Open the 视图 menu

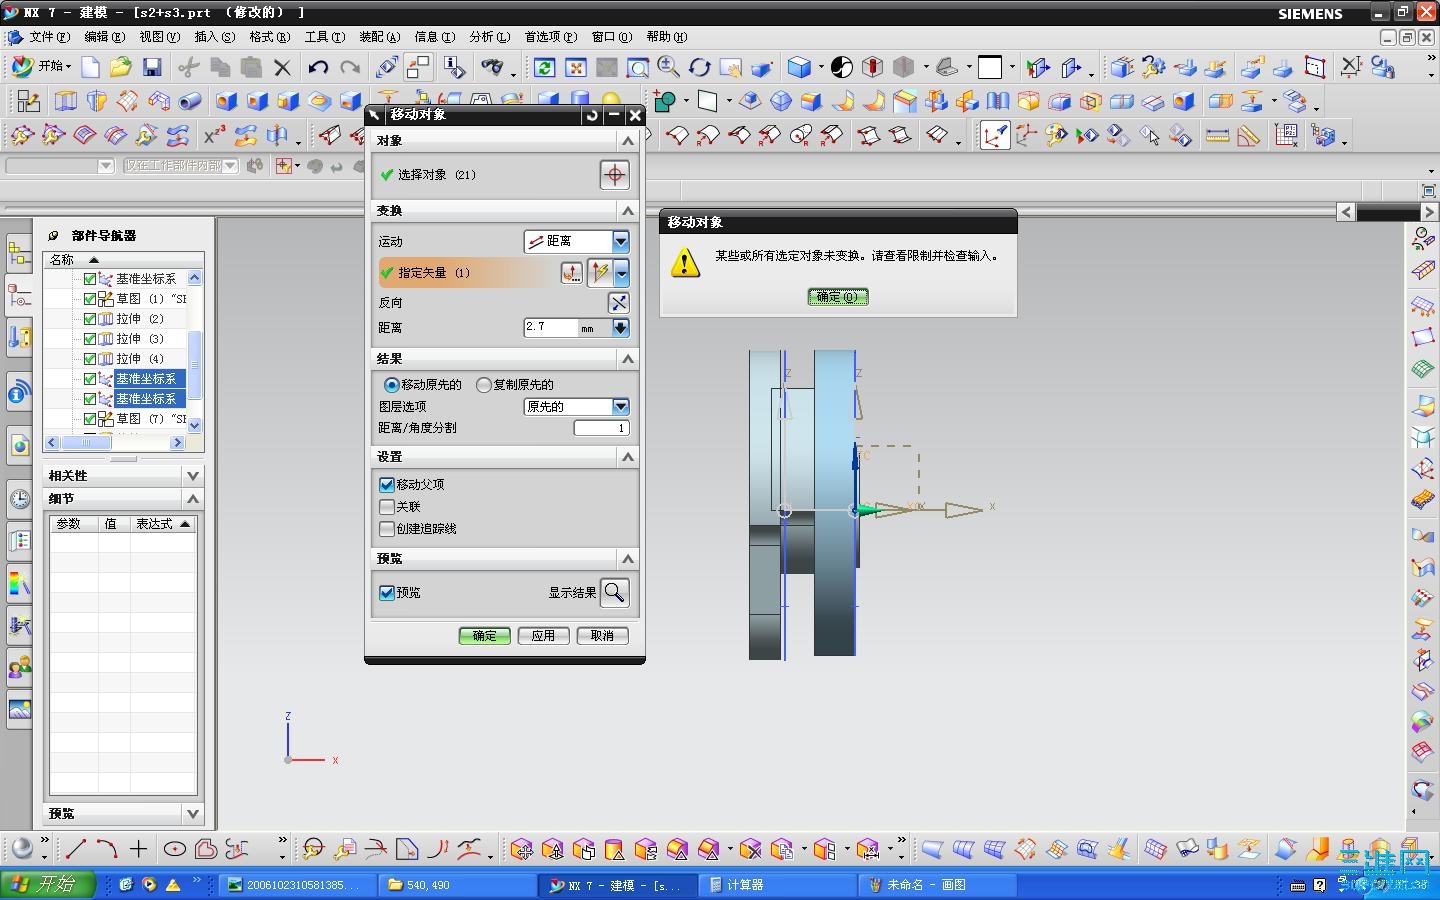pos(159,37)
